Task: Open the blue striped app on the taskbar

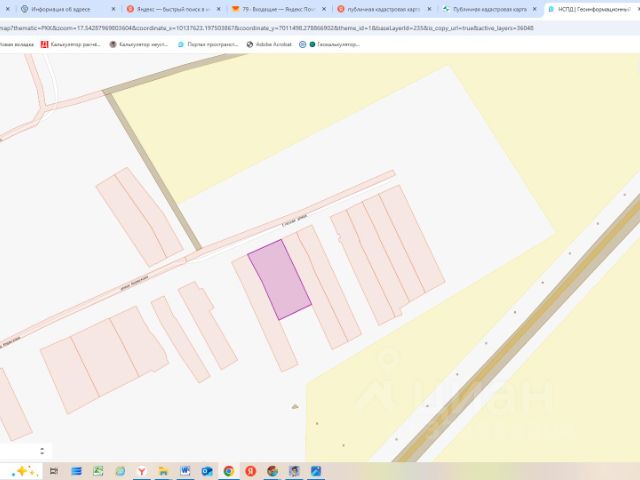Action: pos(76,471)
